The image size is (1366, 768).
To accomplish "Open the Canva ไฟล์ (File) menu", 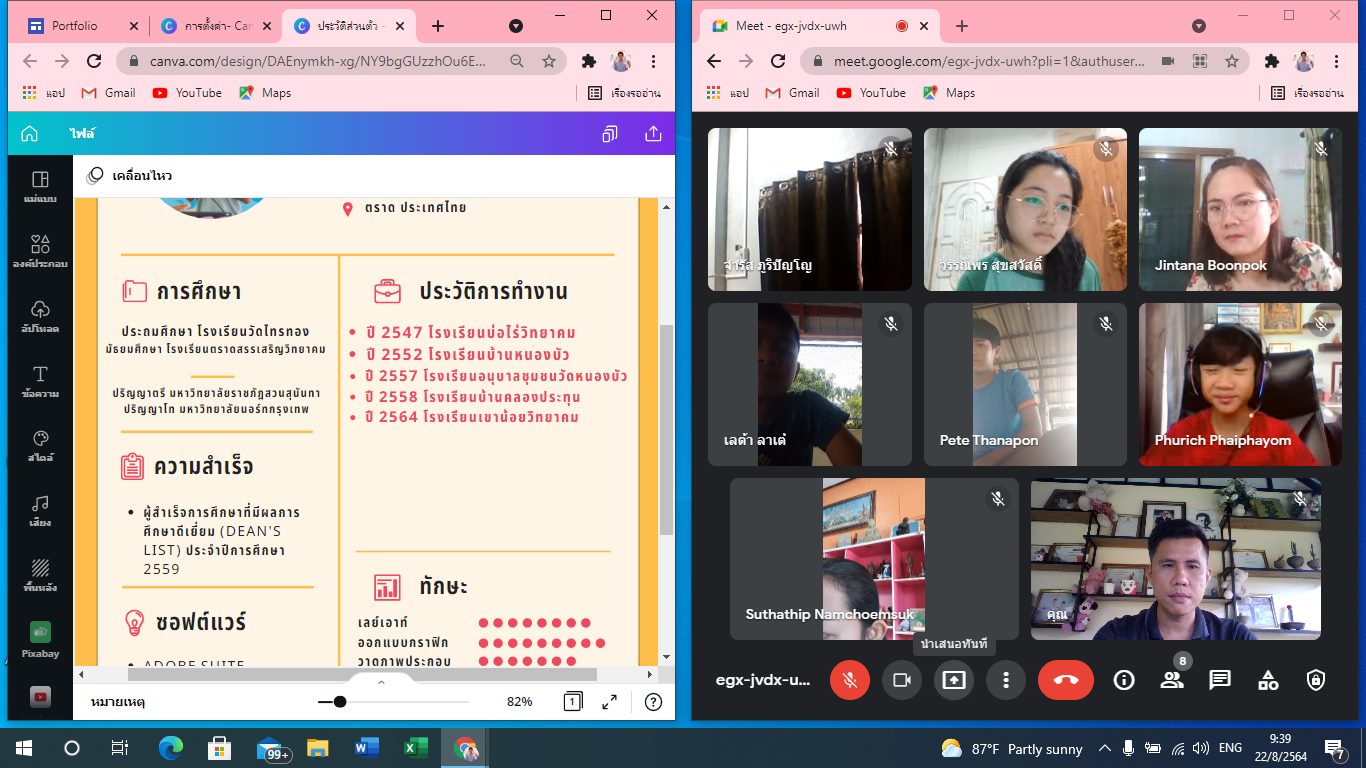I will (x=82, y=133).
